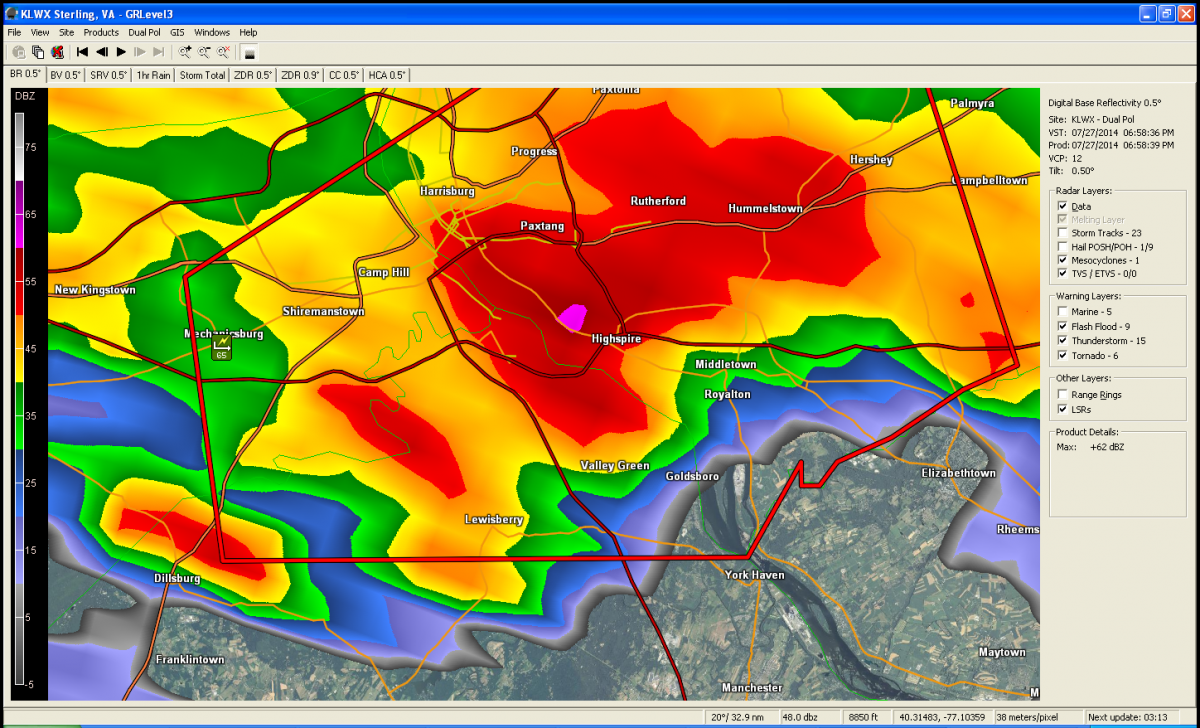The image size is (1200, 728).
Task: Toggle Mesocyclones - 1 checkbox
Action: (x=1063, y=260)
